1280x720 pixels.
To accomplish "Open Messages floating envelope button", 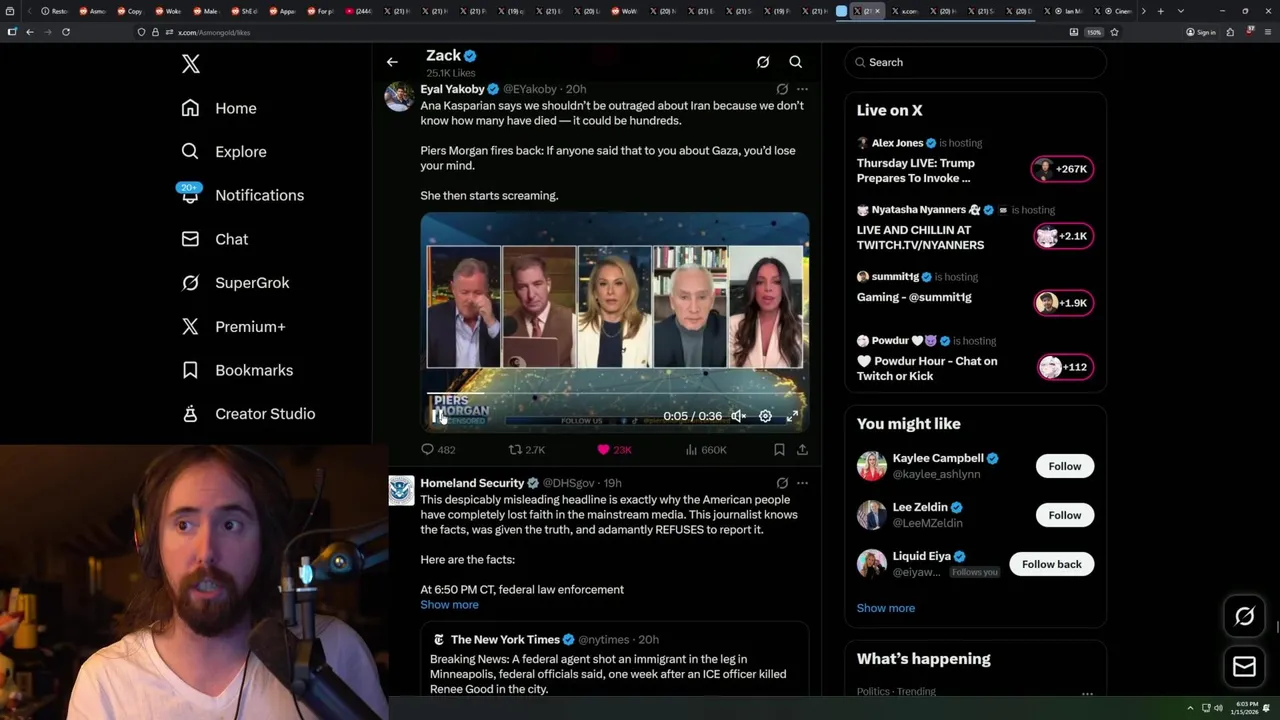I will [1244, 667].
